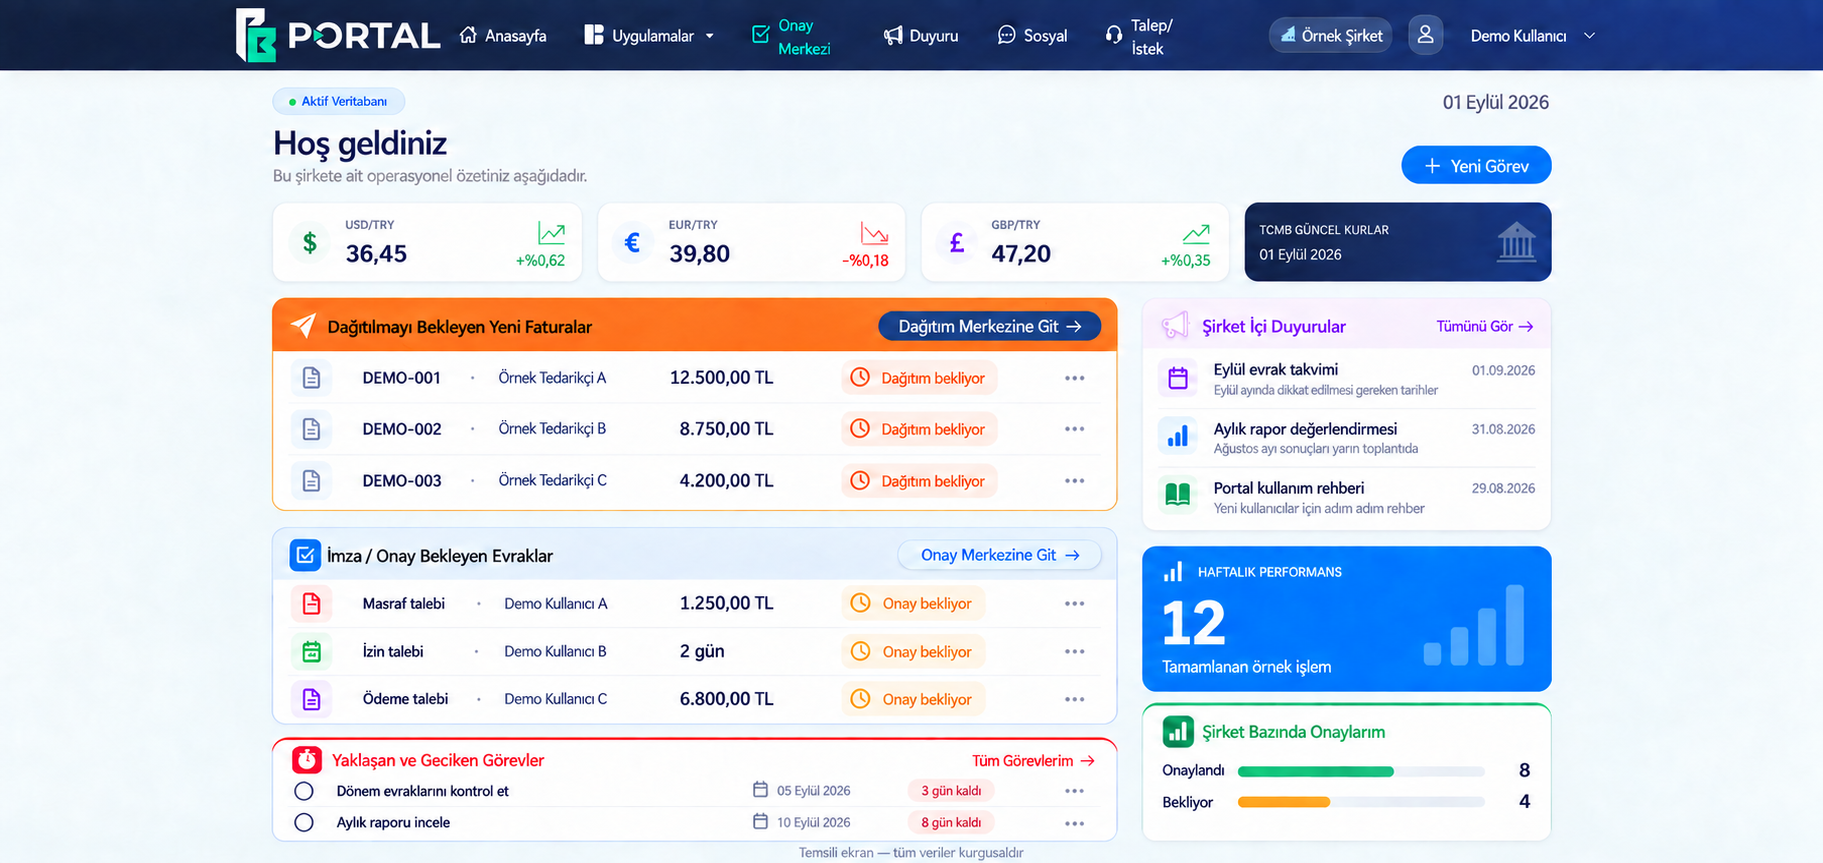
Task: Click the document icon for DEMO-002
Action: pyautogui.click(x=311, y=429)
